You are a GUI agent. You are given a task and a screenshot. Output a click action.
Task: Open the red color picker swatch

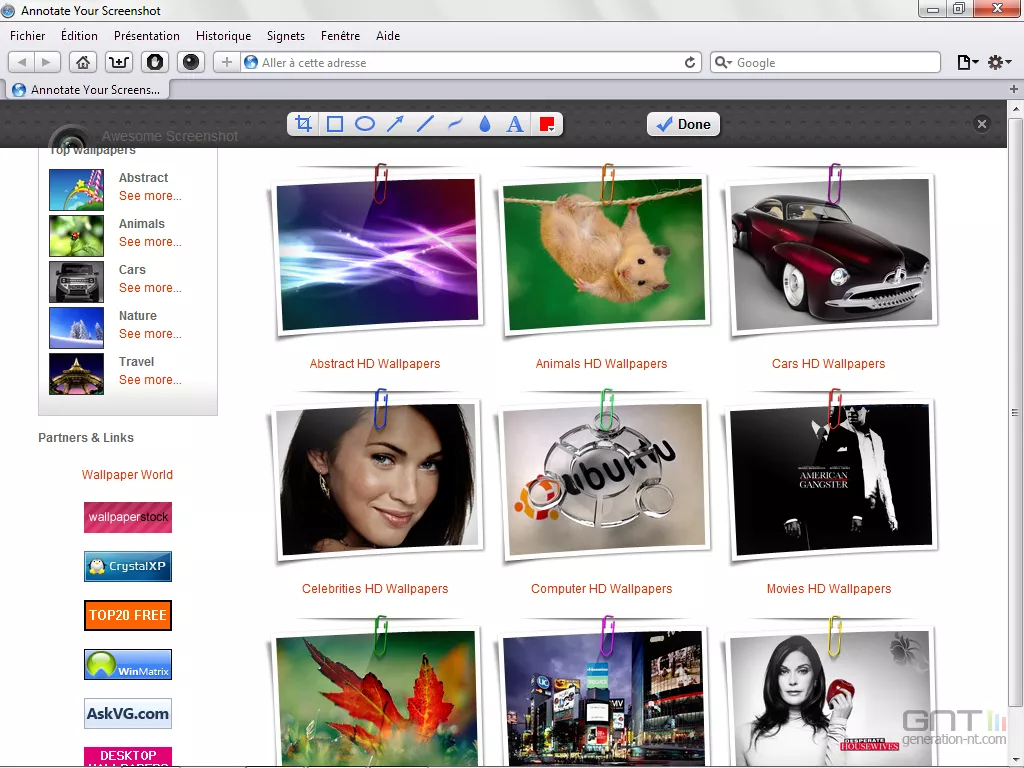(x=547, y=124)
